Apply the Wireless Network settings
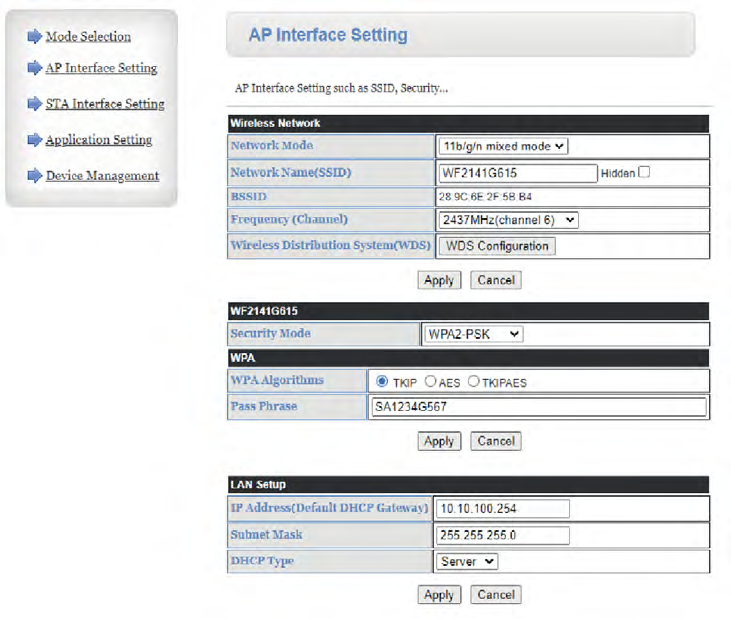Screen dimensions: 731x619 pyautogui.click(x=439, y=280)
